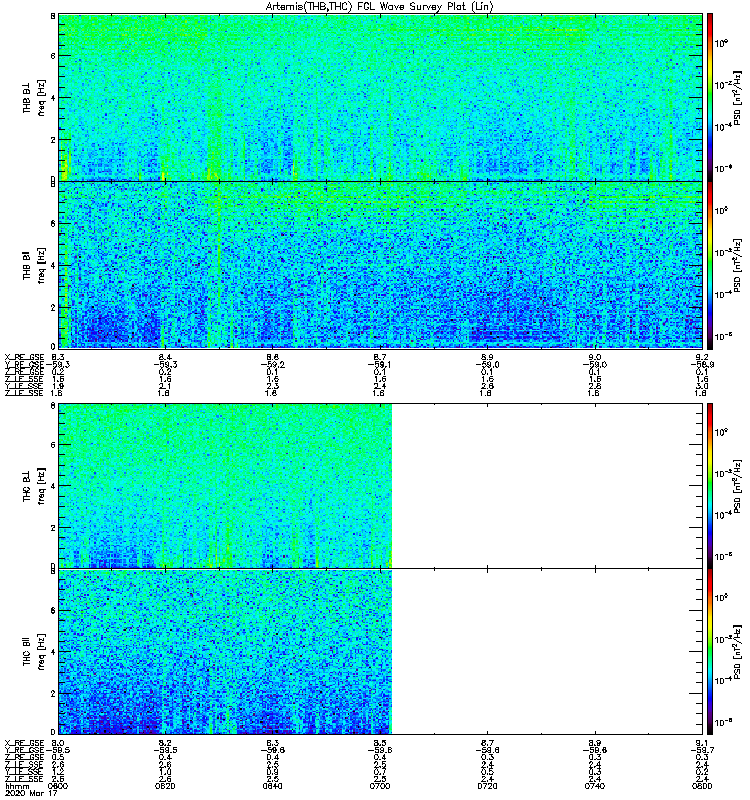
Task: Click the color bar beside the THC B-parallel panel
Action: coord(710,652)
